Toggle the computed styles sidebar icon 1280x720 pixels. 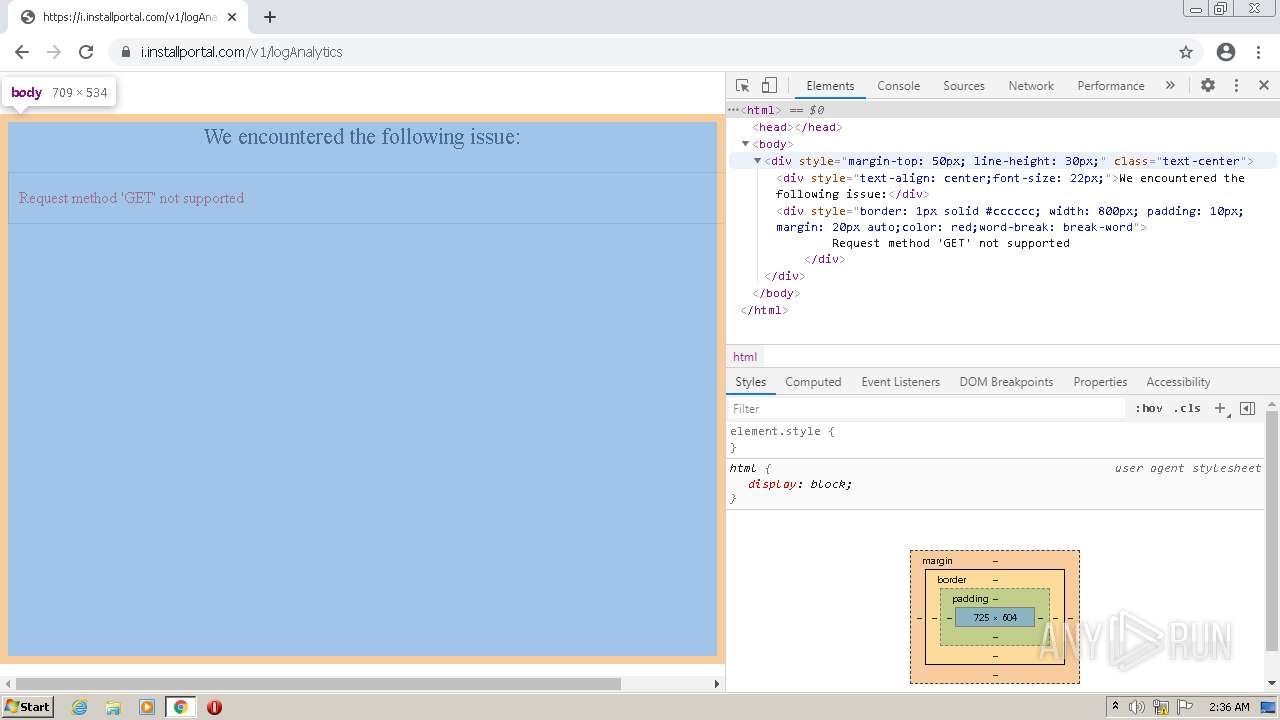pos(1247,408)
